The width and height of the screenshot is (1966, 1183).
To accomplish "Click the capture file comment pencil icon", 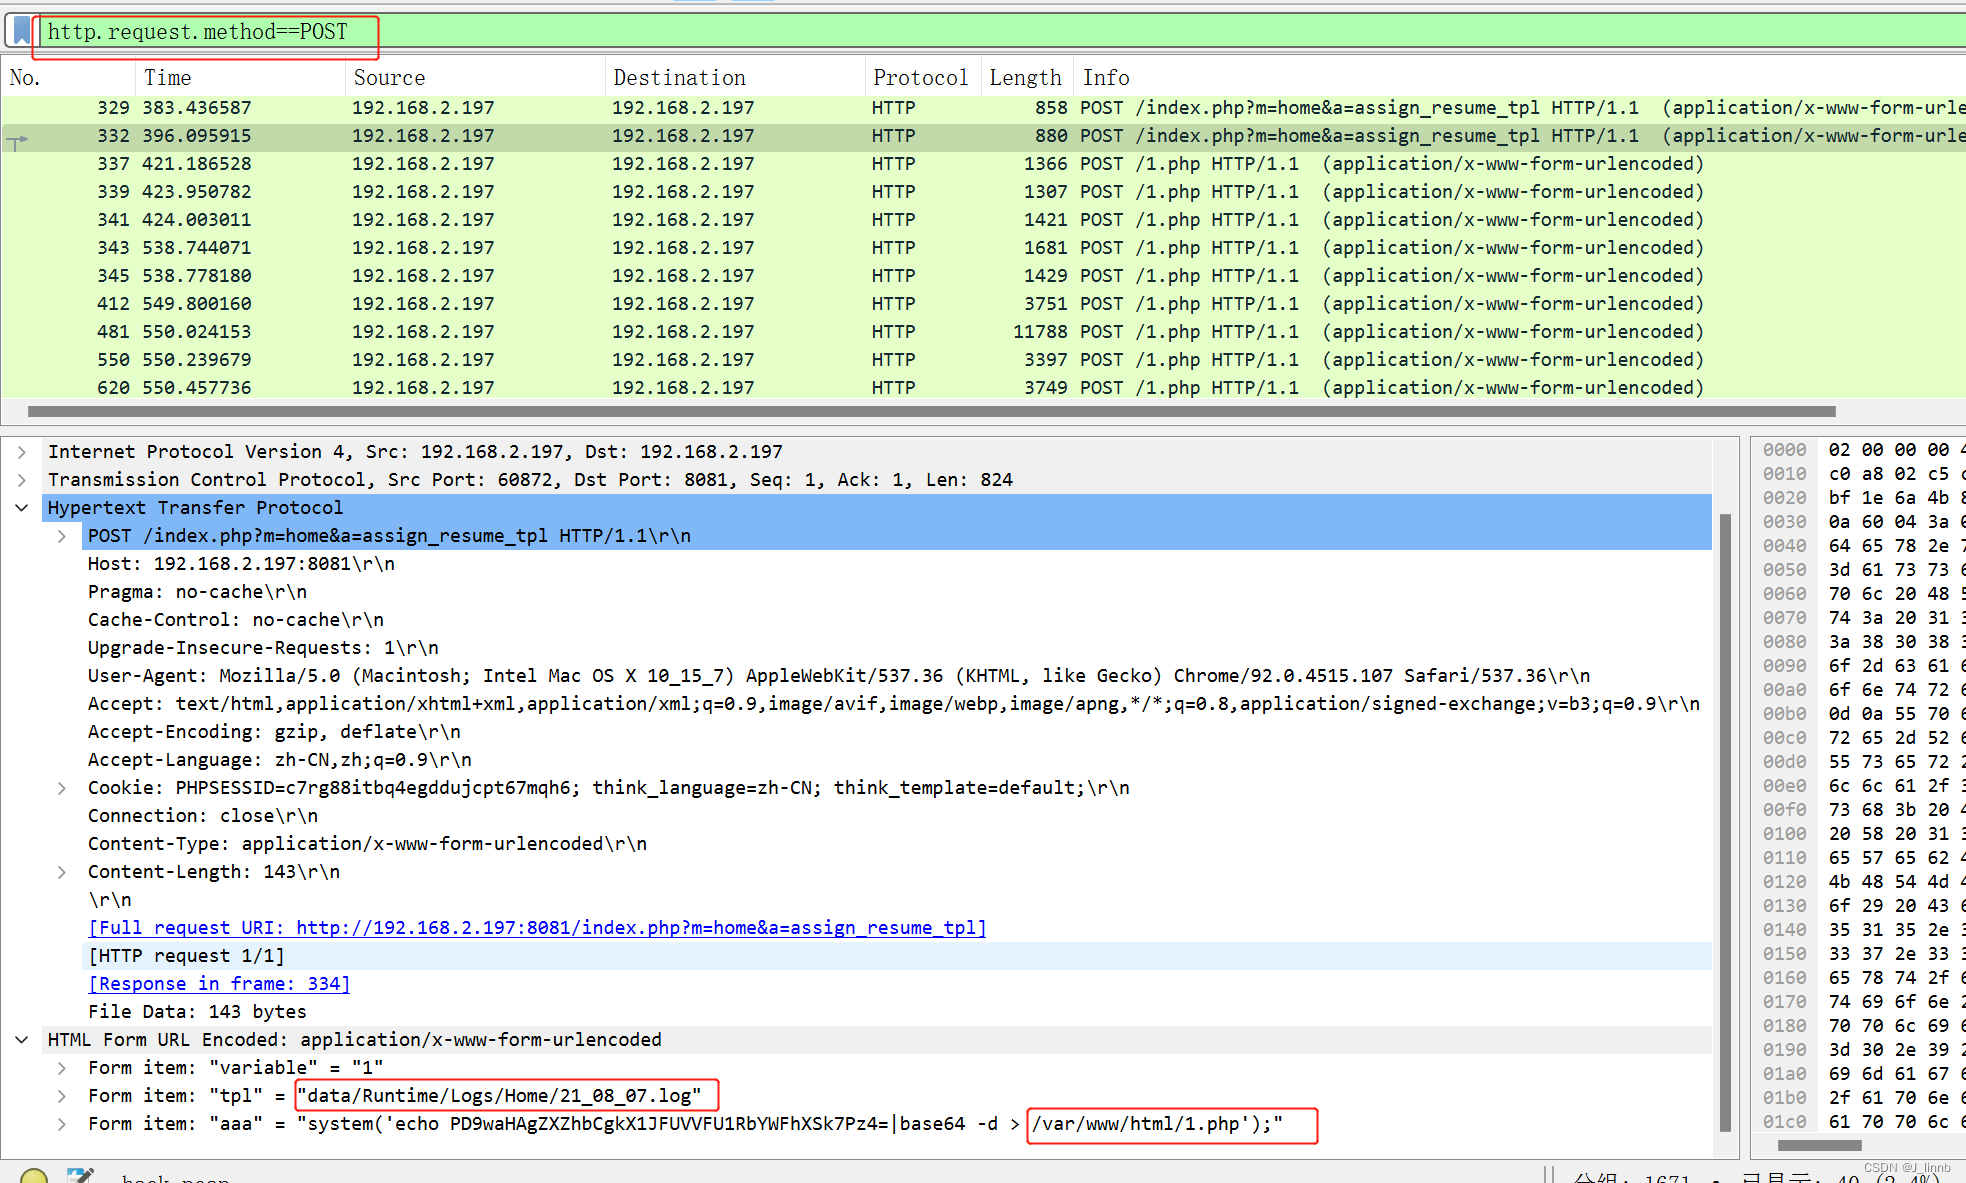I will coord(80,1174).
